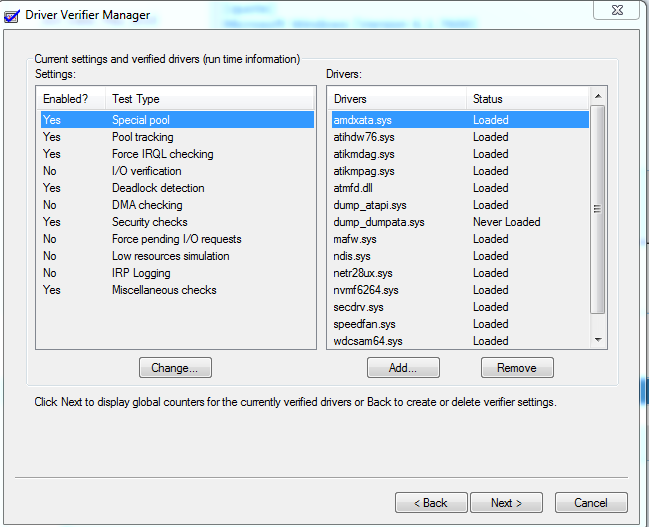This screenshot has height=527, width=649.
Task: Select the netr28ux.sys driver
Action: [x=460, y=273]
